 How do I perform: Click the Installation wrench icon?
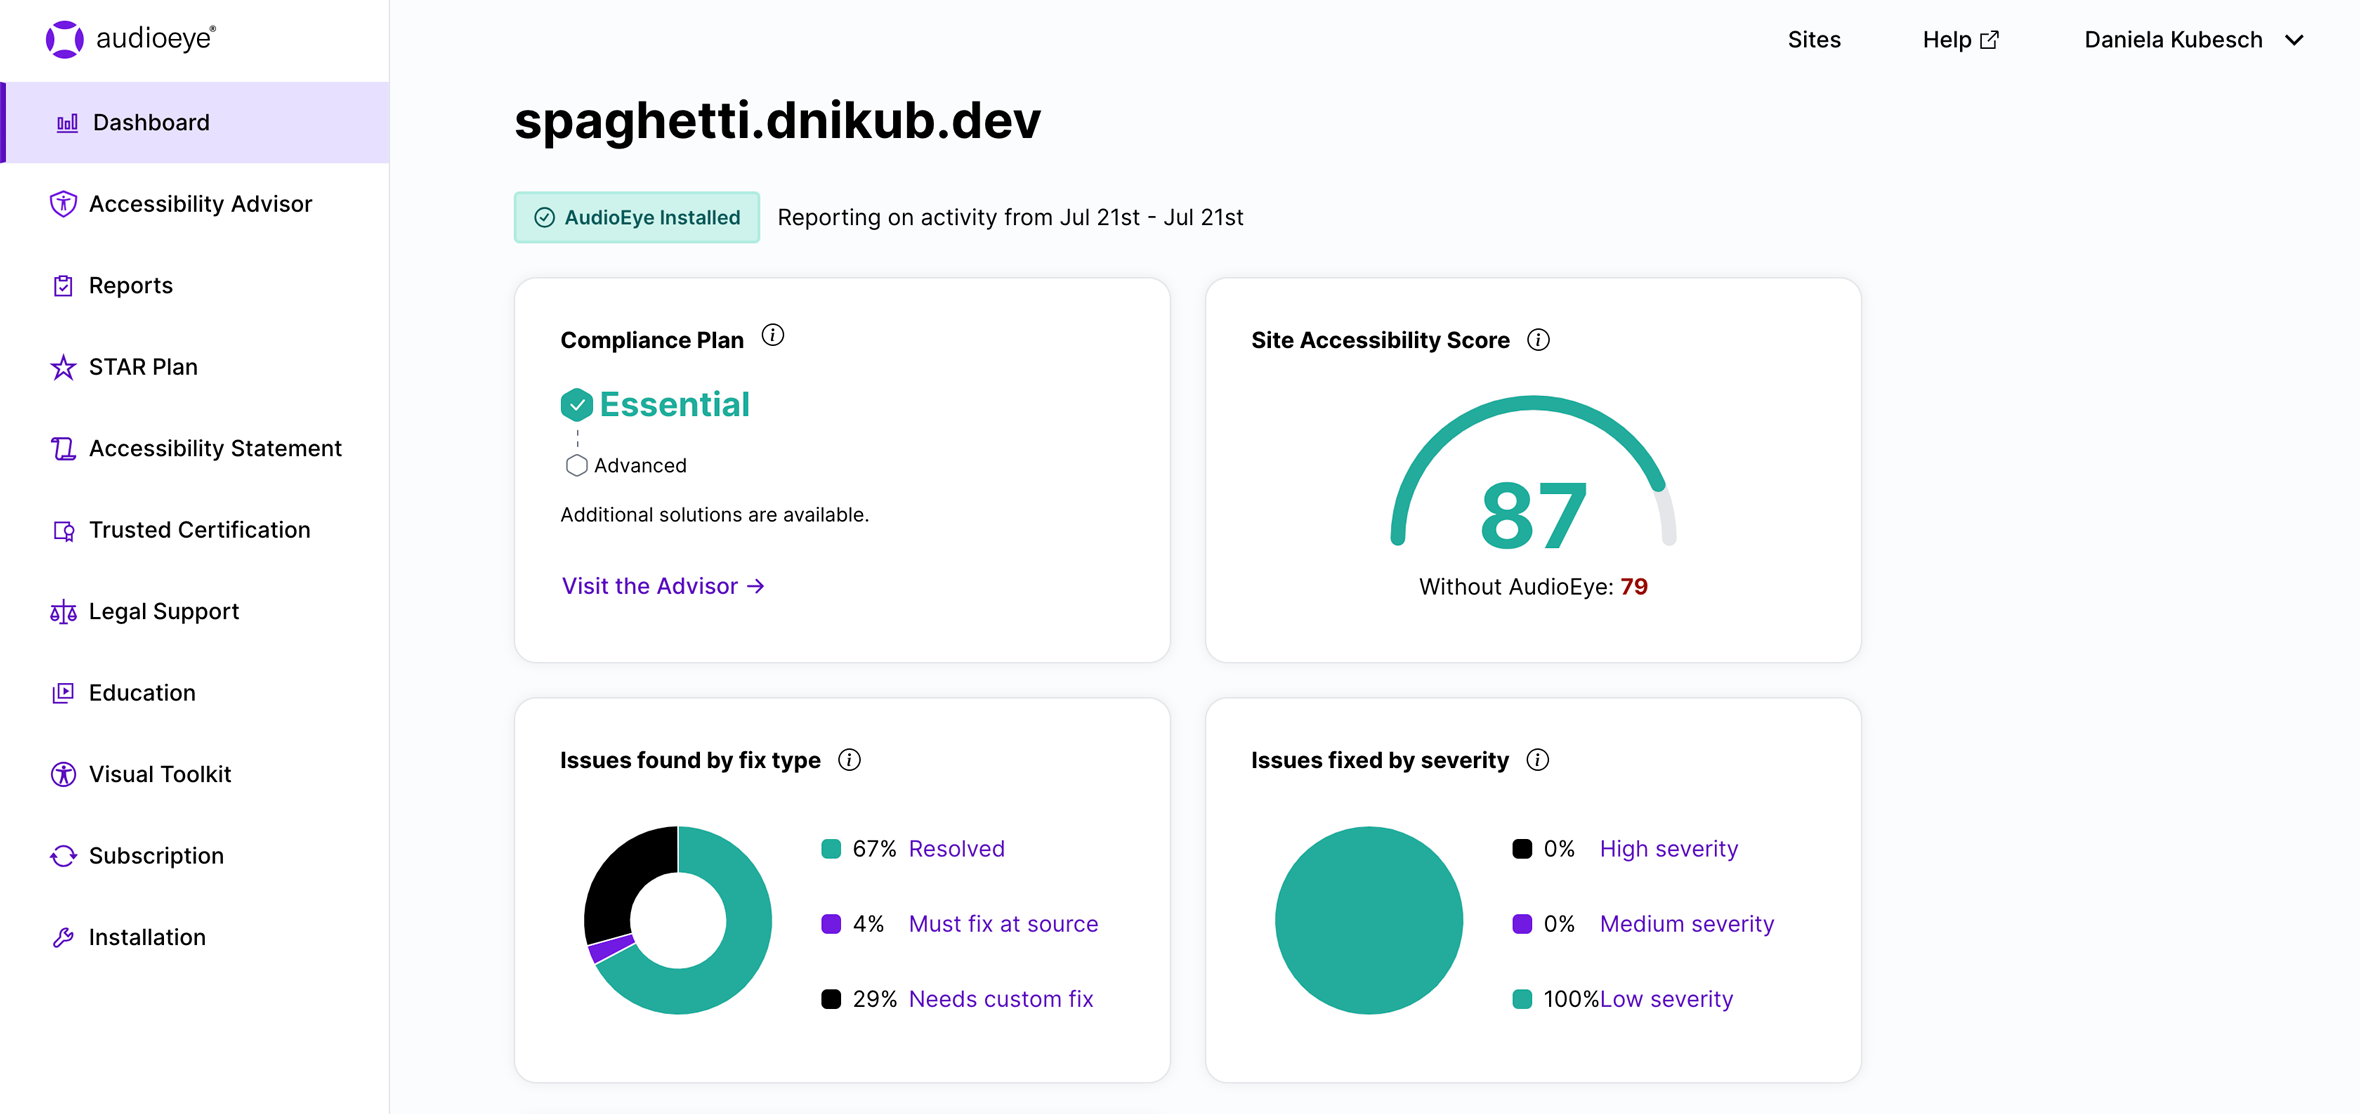click(63, 938)
